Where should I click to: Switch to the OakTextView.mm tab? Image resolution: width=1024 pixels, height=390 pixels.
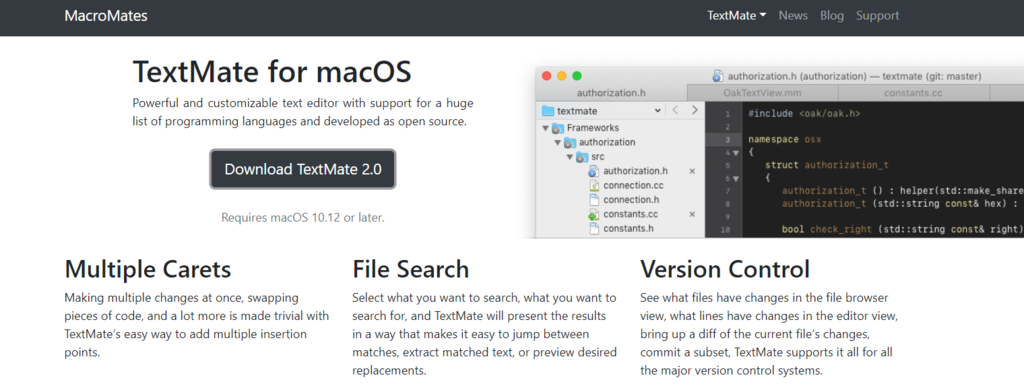pos(762,93)
